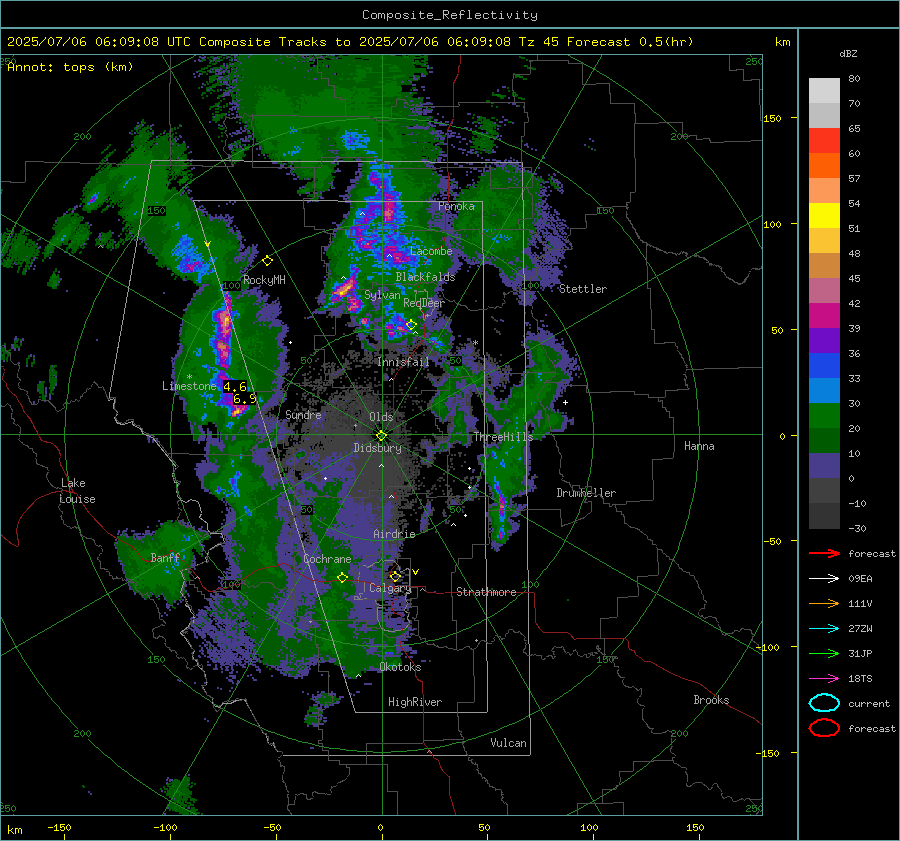
Task: Click the yellow radar-site diamond between Olds and Didsbury
Action: pos(381,436)
